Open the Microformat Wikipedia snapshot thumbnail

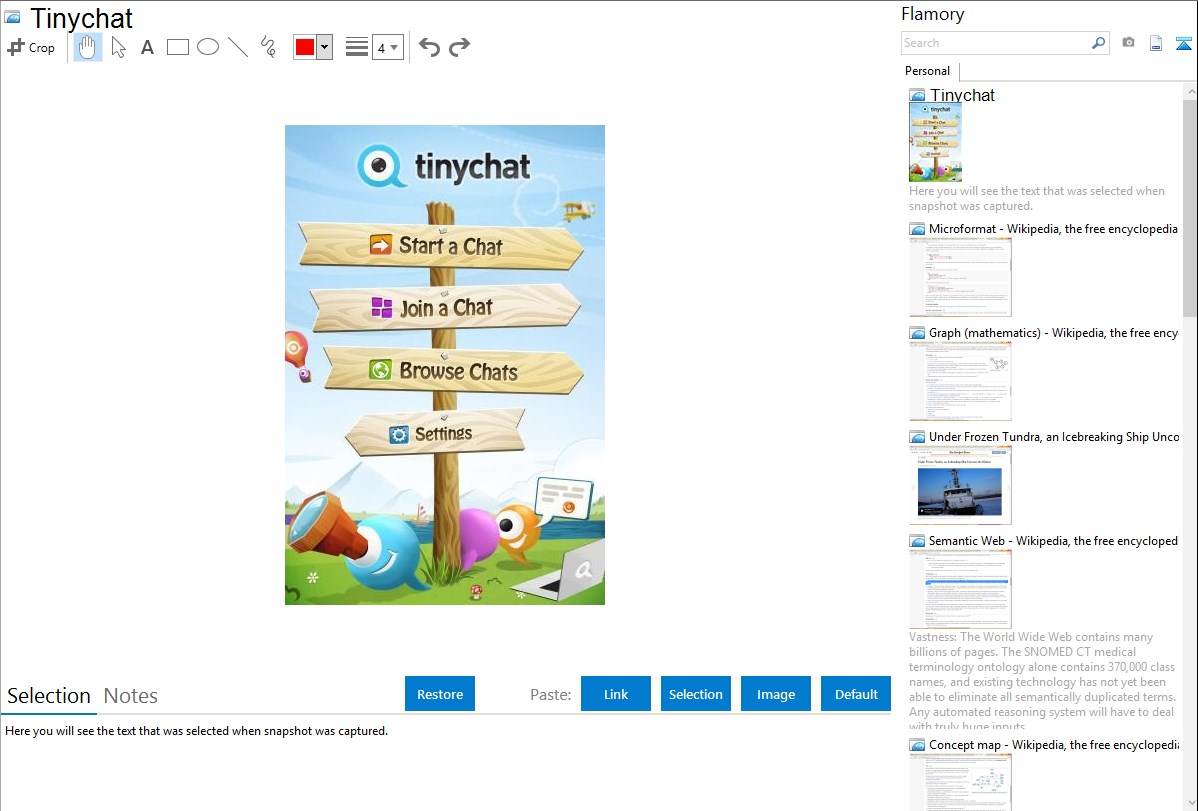coord(960,277)
